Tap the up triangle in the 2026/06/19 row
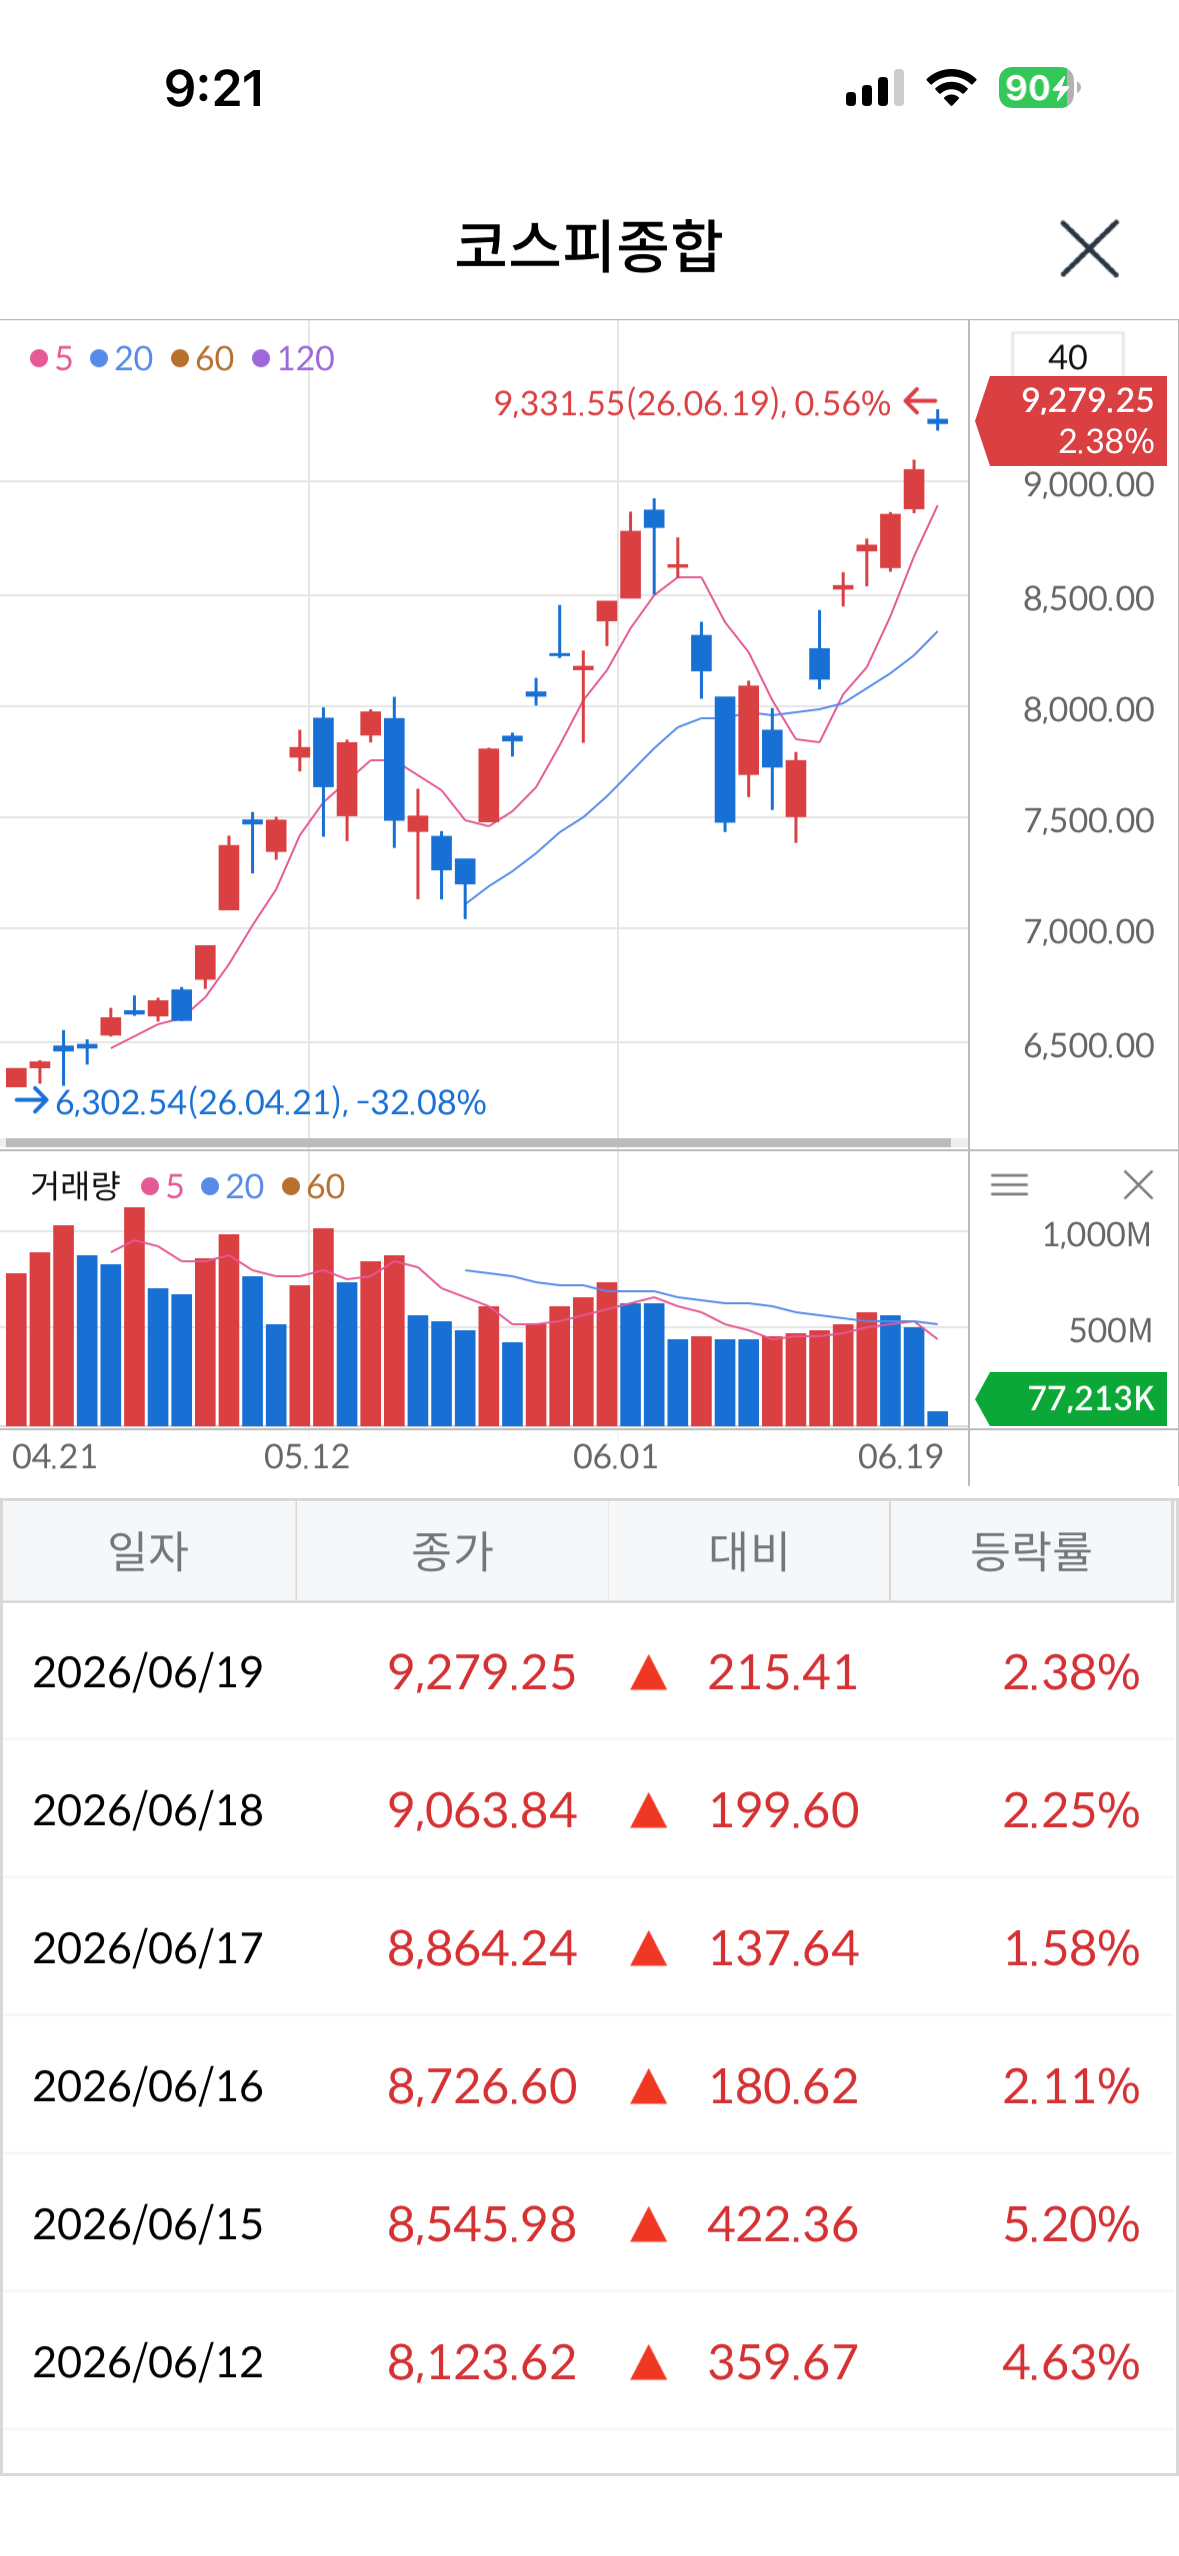This screenshot has height=2556, width=1179. [x=649, y=1672]
